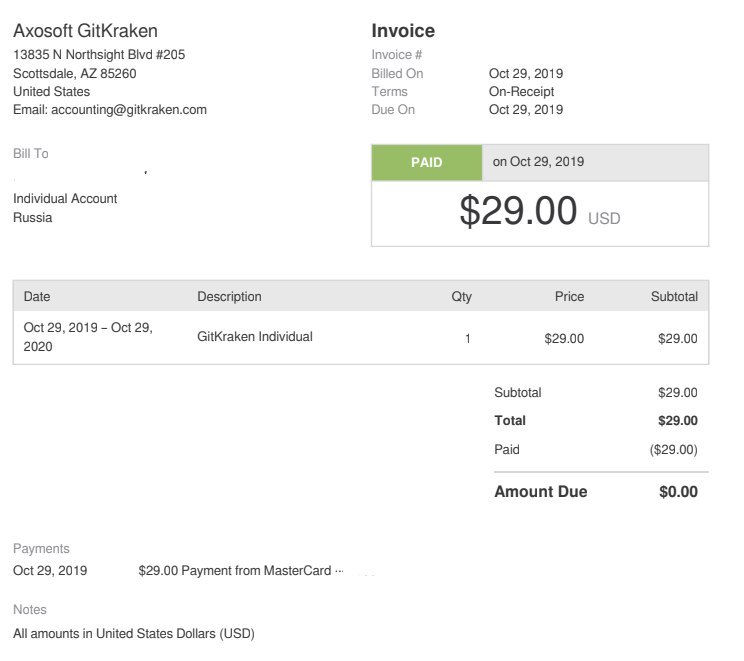Select the address line 13835 N Northsight Blvd #205
Image resolution: width=744 pixels, height=661 pixels.
tap(99, 55)
